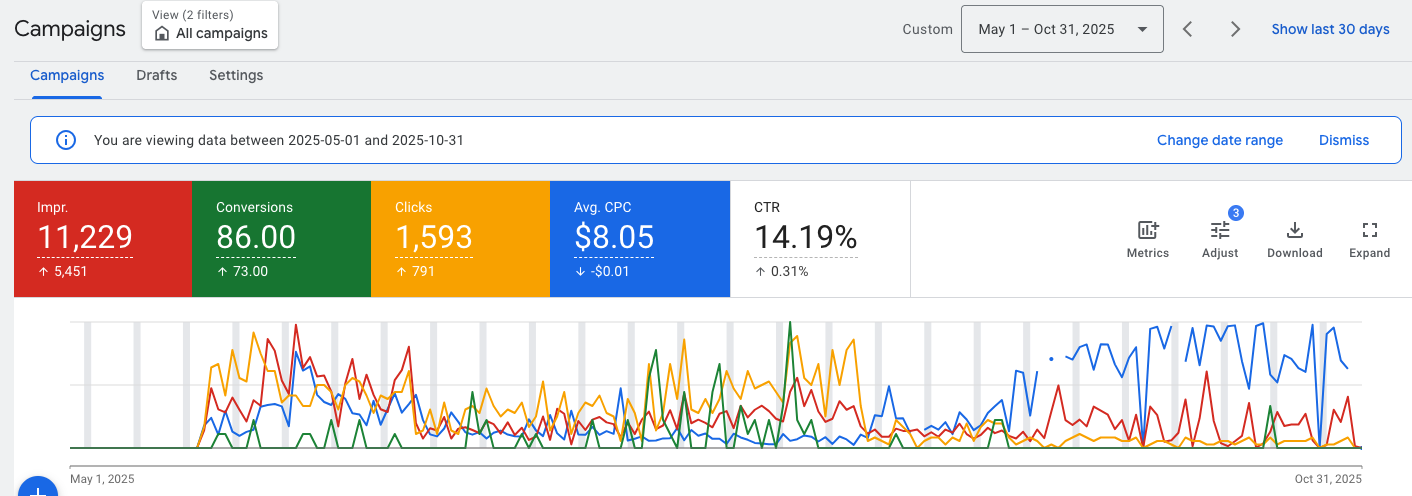Image resolution: width=1412 pixels, height=496 pixels.
Task: Click the Oct 31, 2025 axis label
Action: pos(1328,479)
